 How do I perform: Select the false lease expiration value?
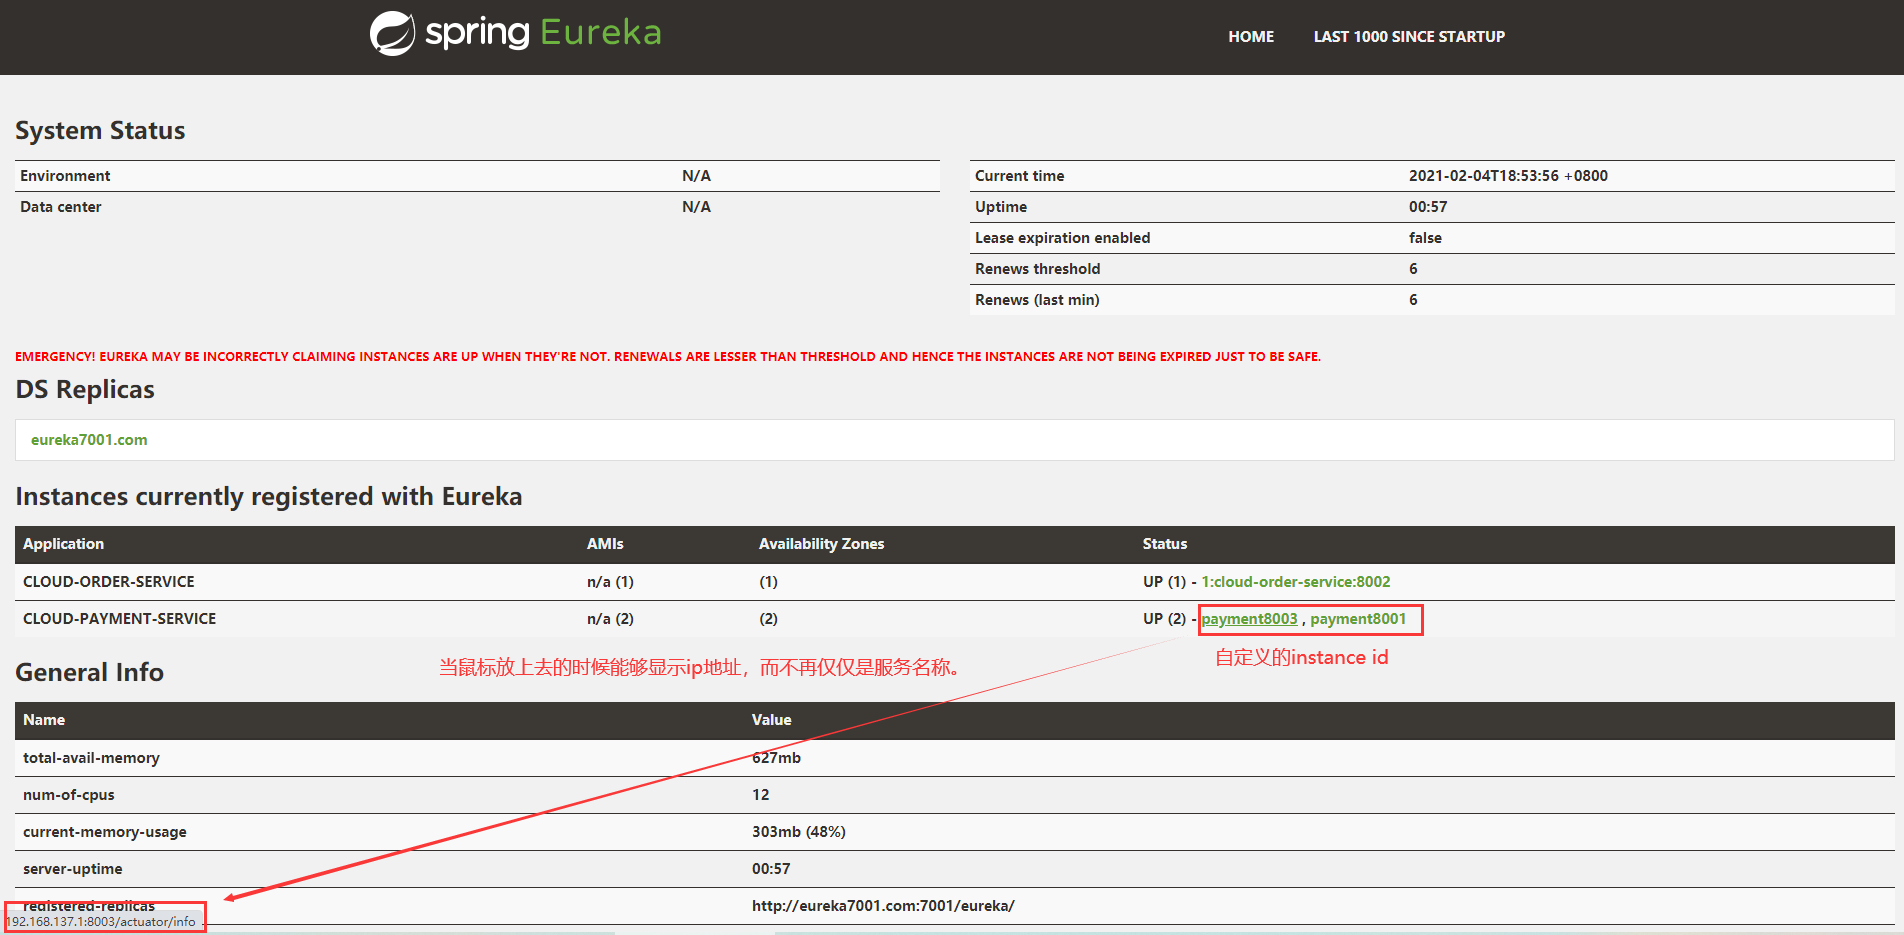pos(1425,238)
